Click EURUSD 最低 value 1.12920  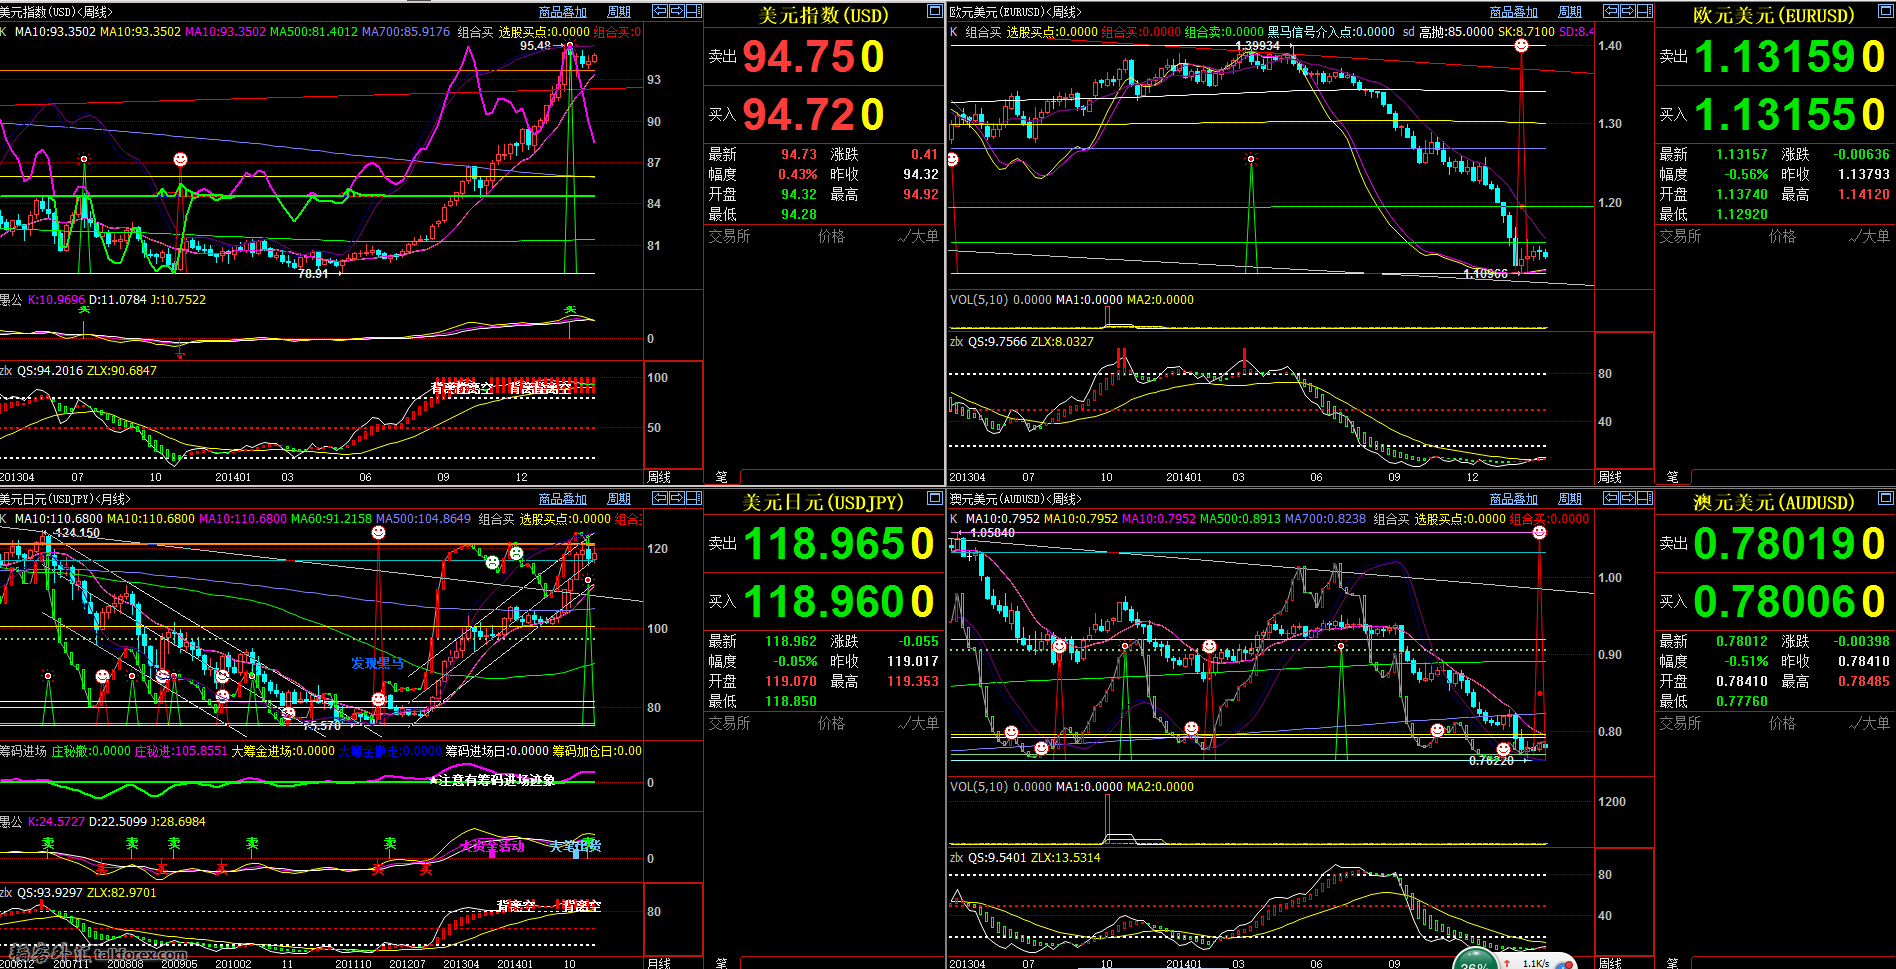[x=1742, y=214]
